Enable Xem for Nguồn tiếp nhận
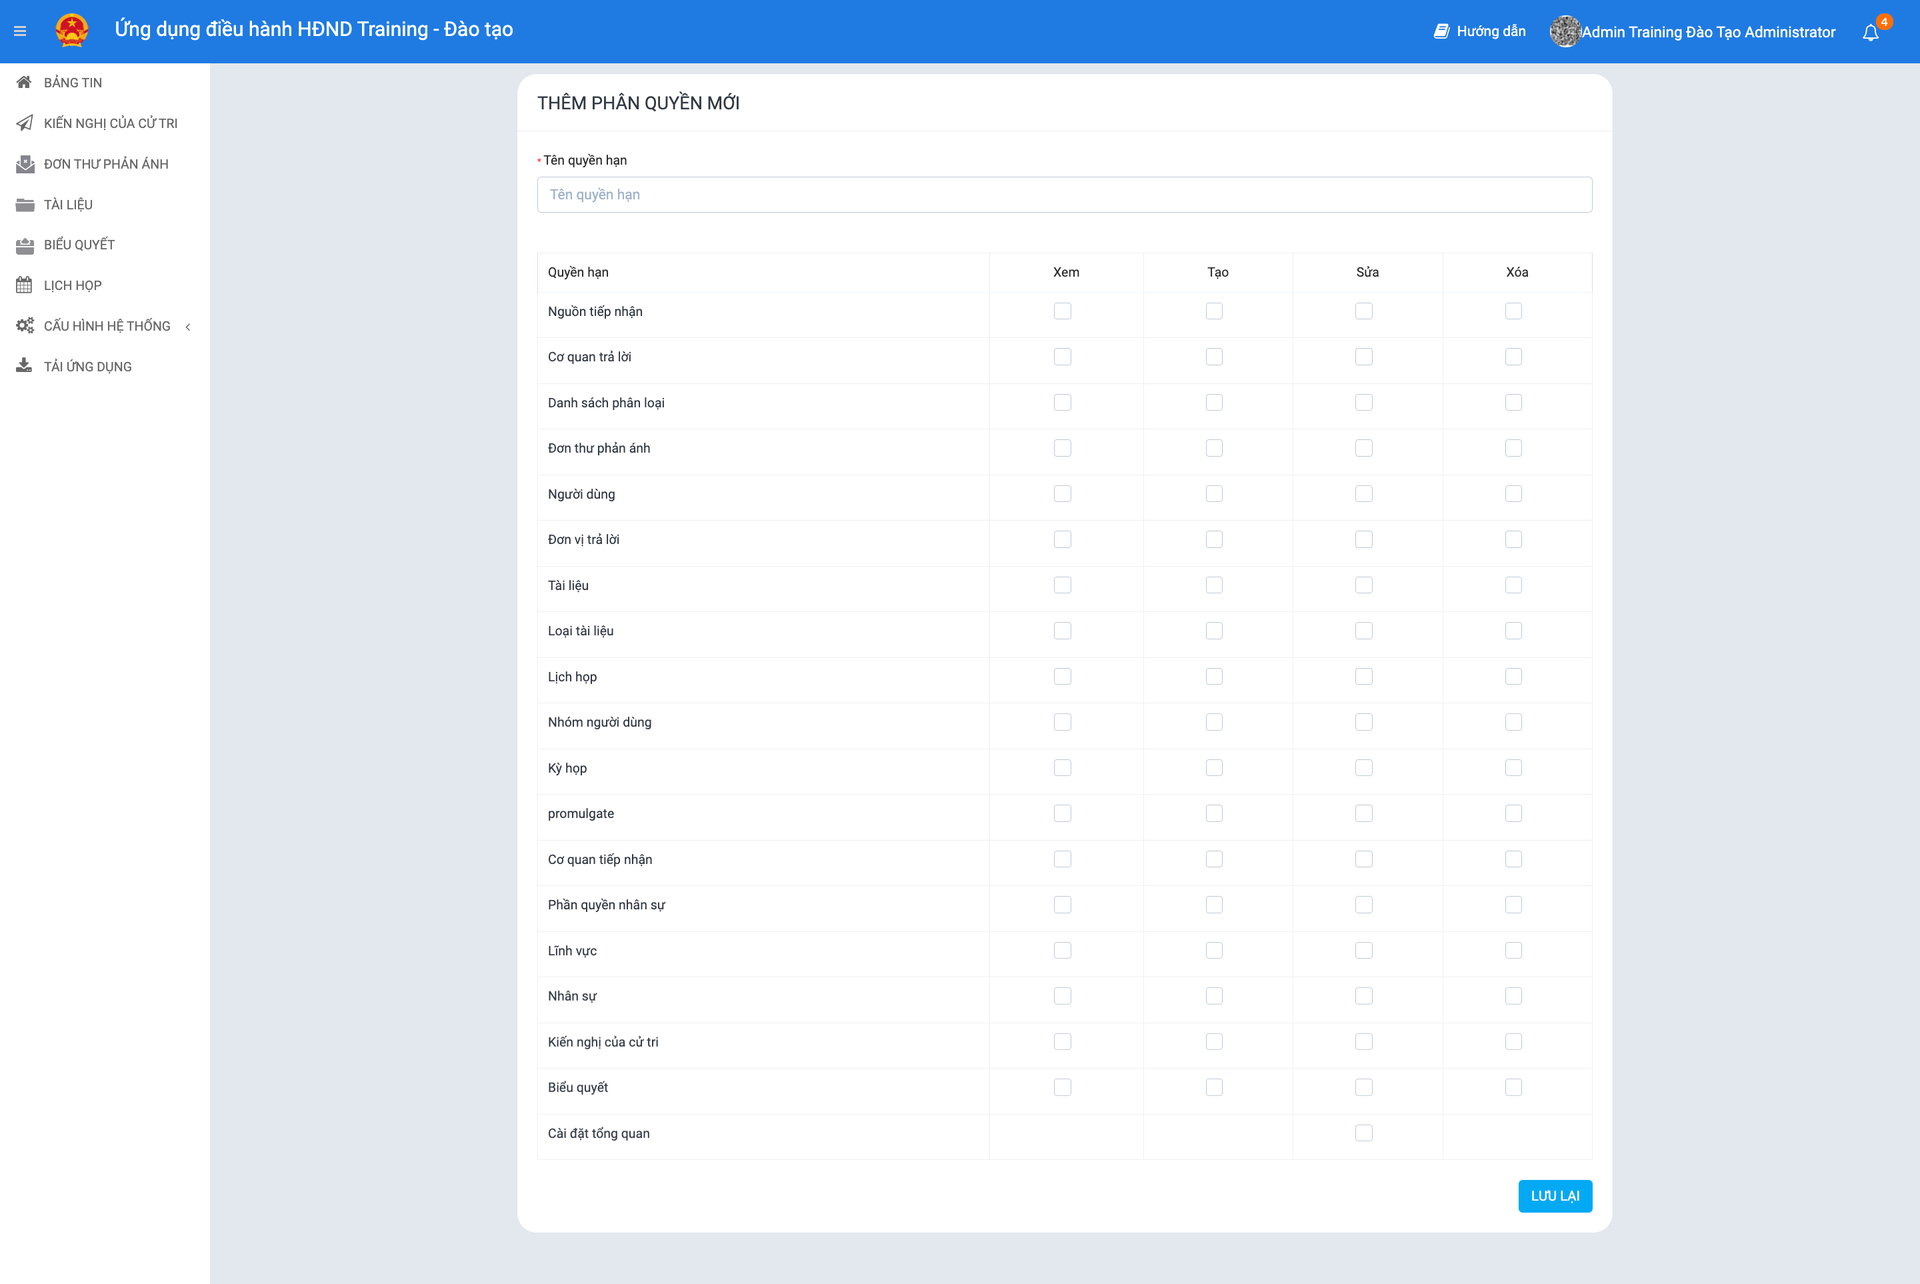Image resolution: width=1920 pixels, height=1284 pixels. click(x=1062, y=311)
